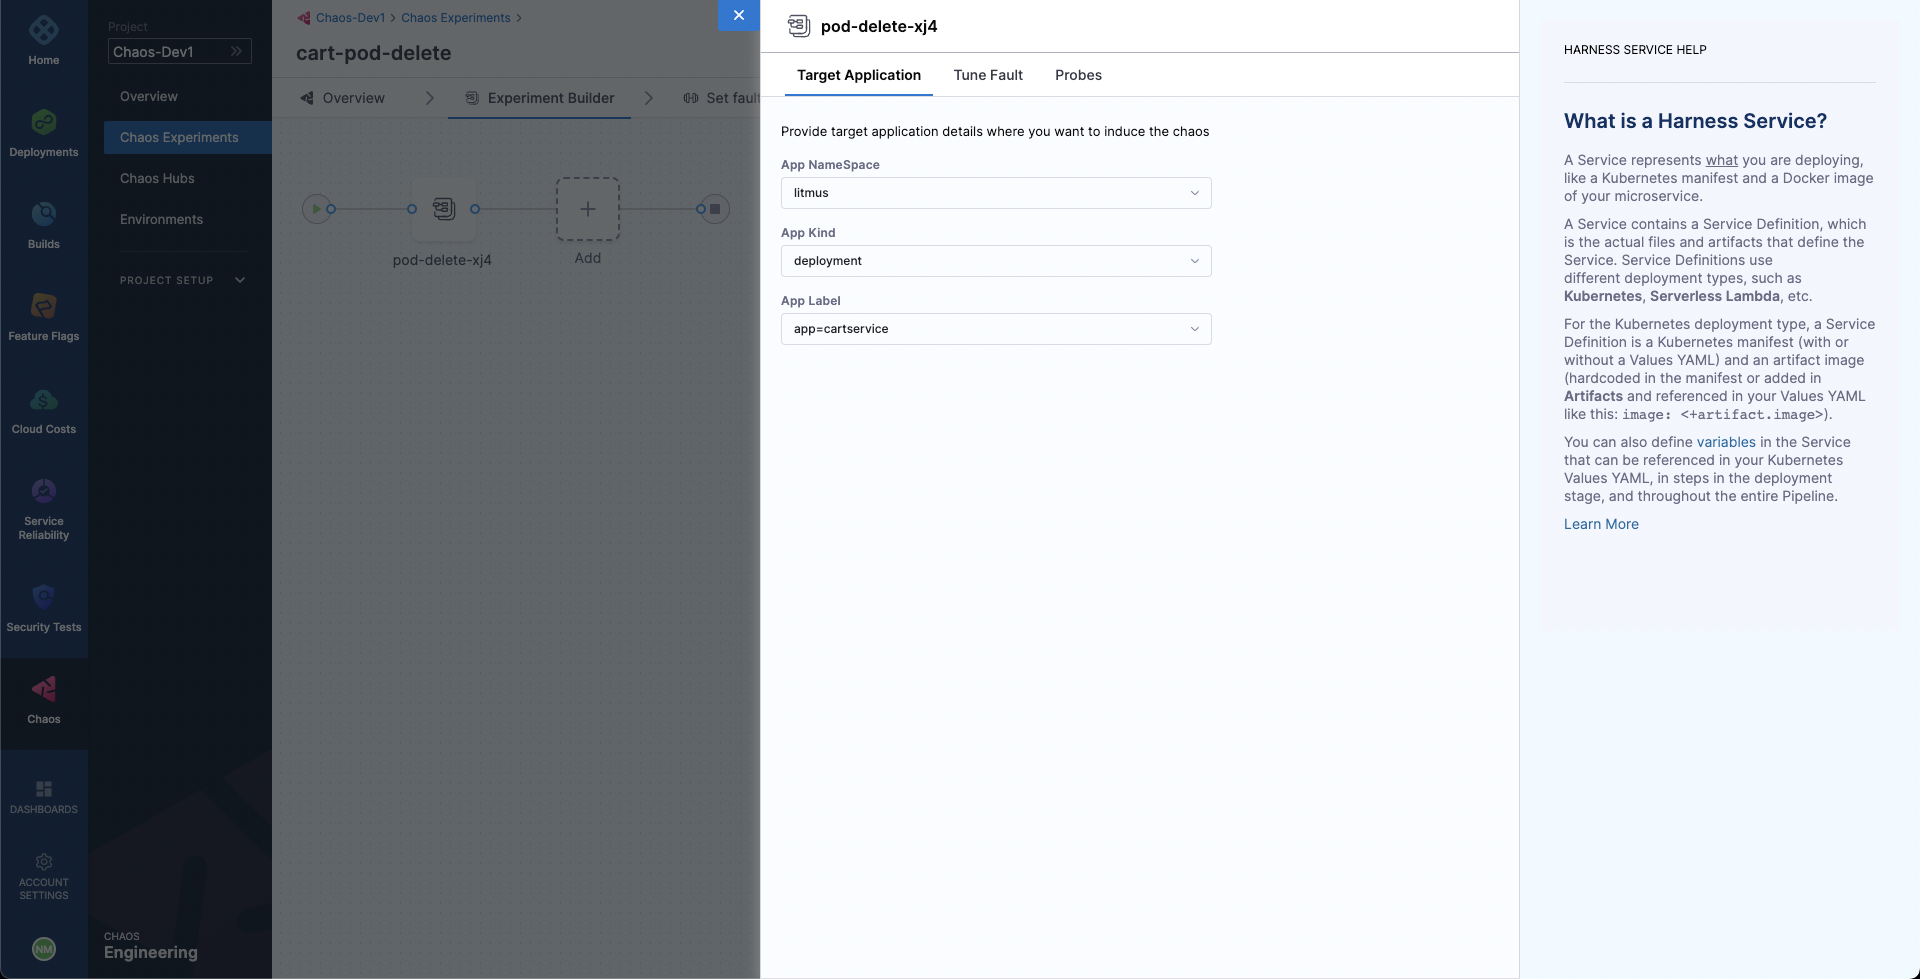Open the Service Reliability module icon

point(44,491)
